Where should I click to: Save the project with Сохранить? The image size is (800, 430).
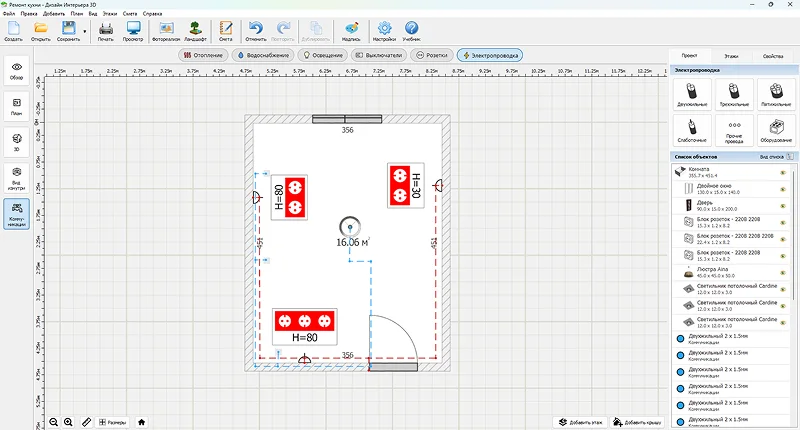pyautogui.click(x=68, y=31)
